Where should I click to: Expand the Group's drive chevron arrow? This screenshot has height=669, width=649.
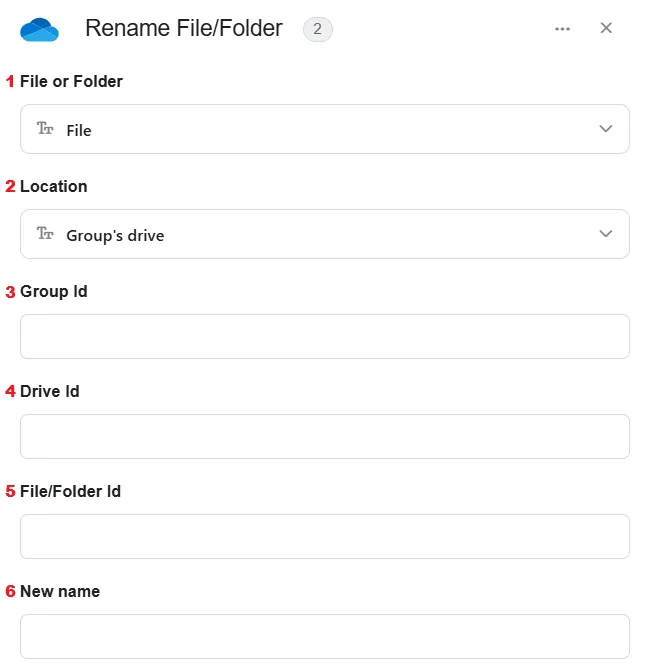coord(605,234)
